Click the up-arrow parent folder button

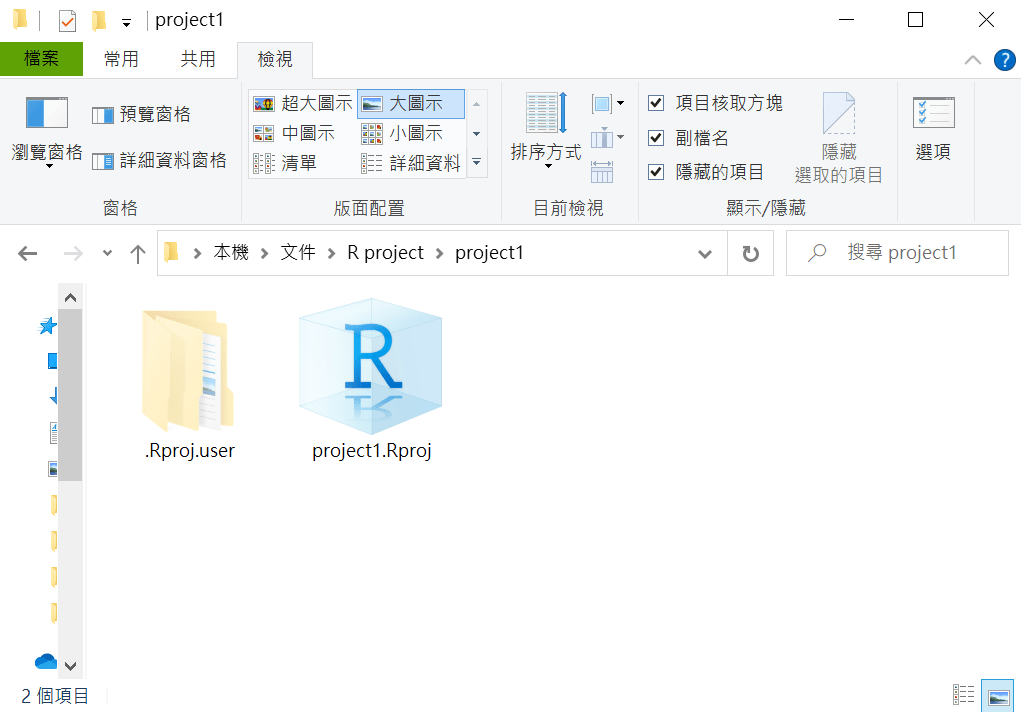[138, 254]
